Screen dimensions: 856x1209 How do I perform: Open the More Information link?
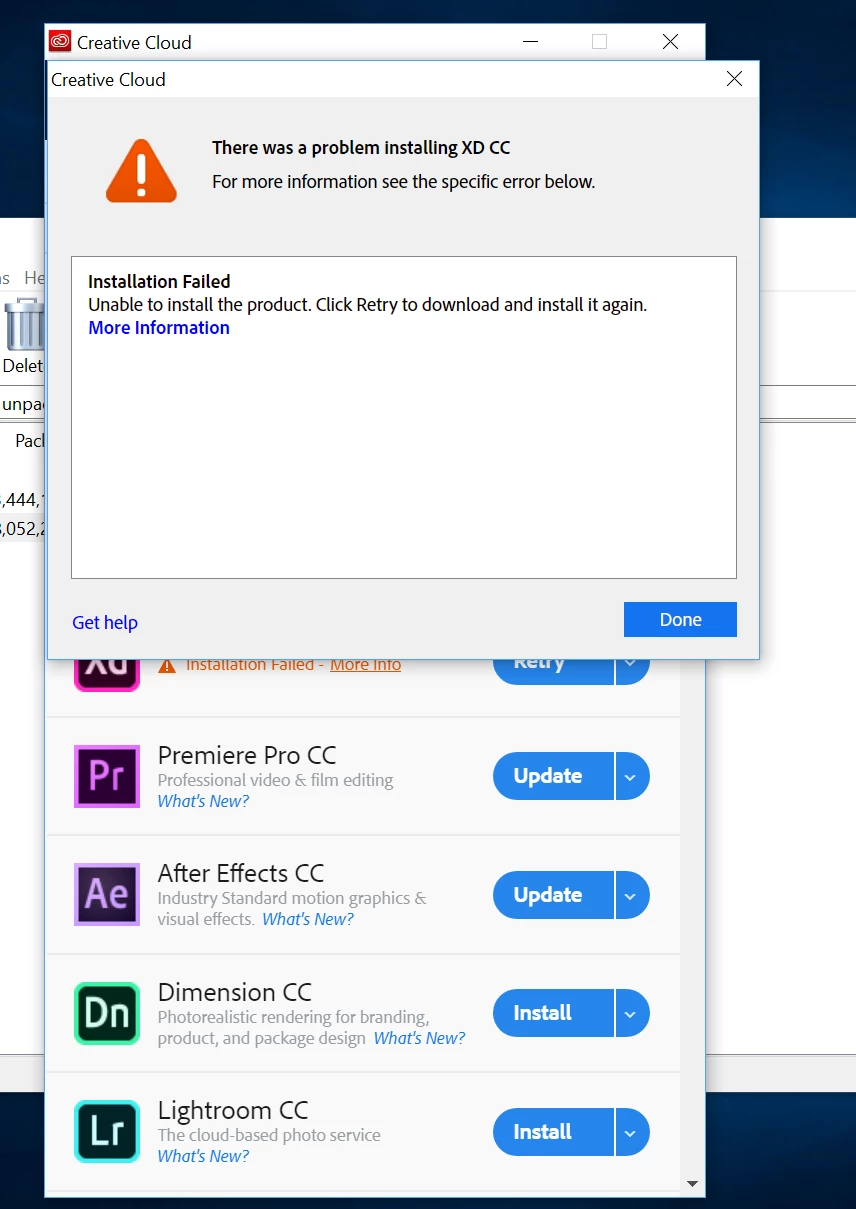tap(159, 328)
